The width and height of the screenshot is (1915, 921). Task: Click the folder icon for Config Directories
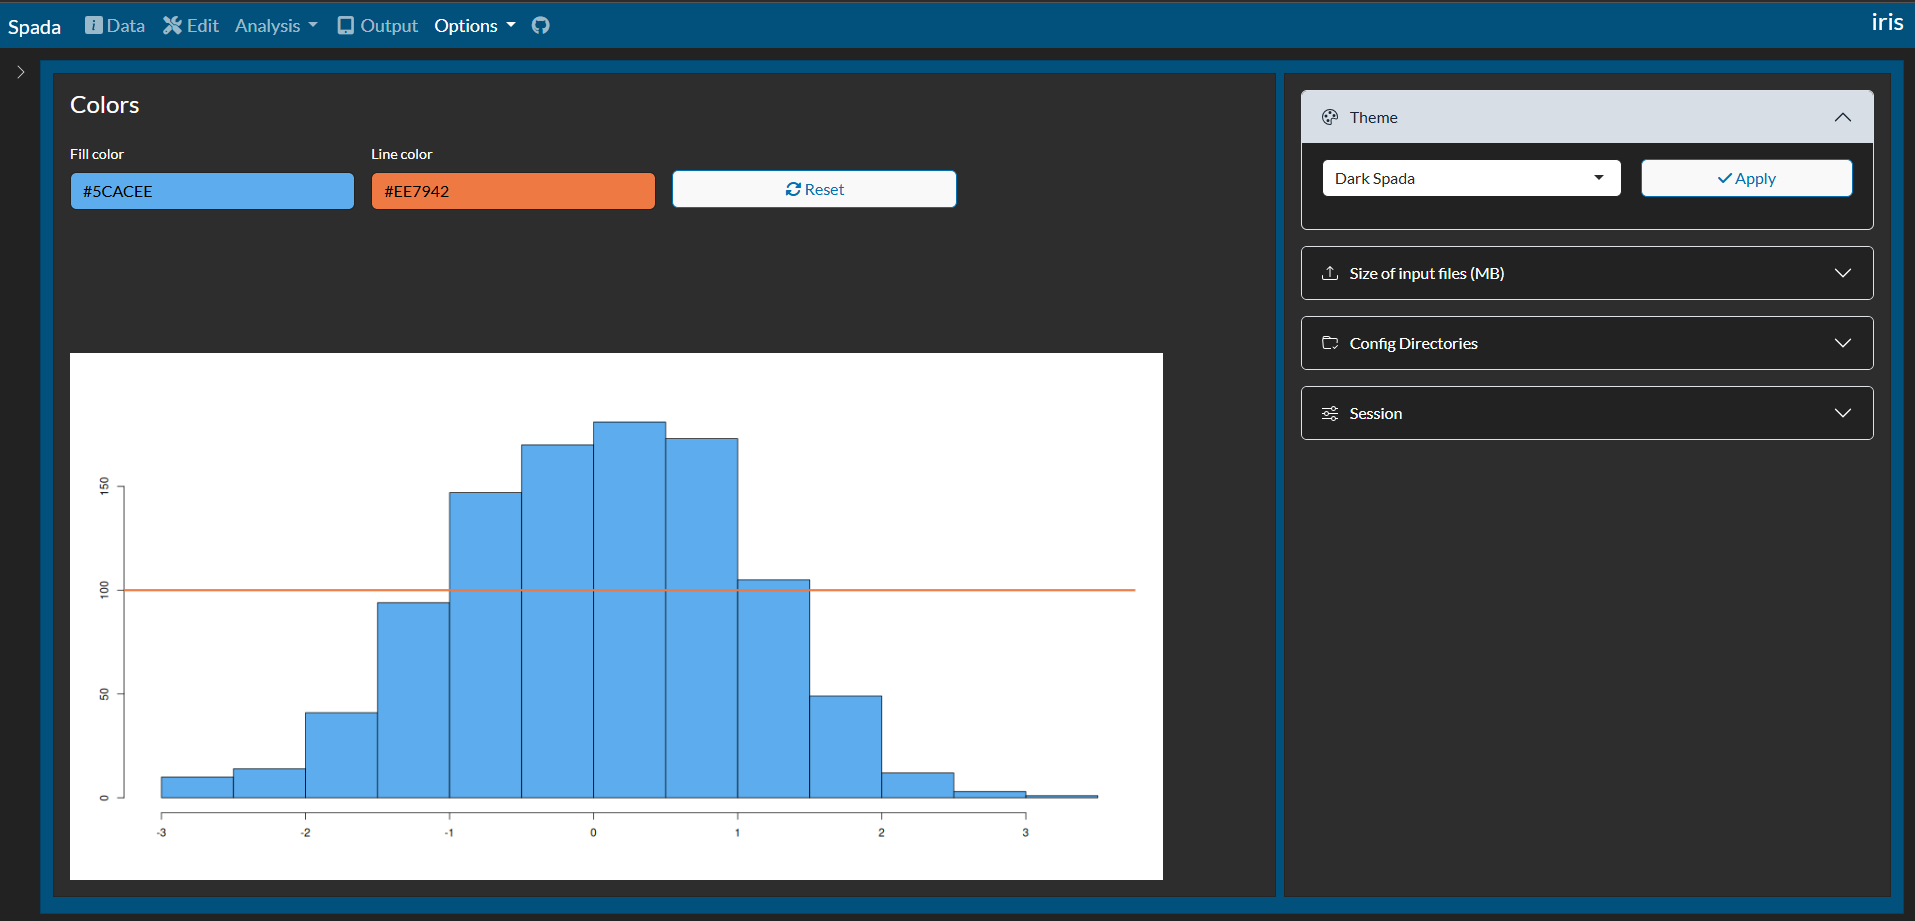click(x=1330, y=343)
